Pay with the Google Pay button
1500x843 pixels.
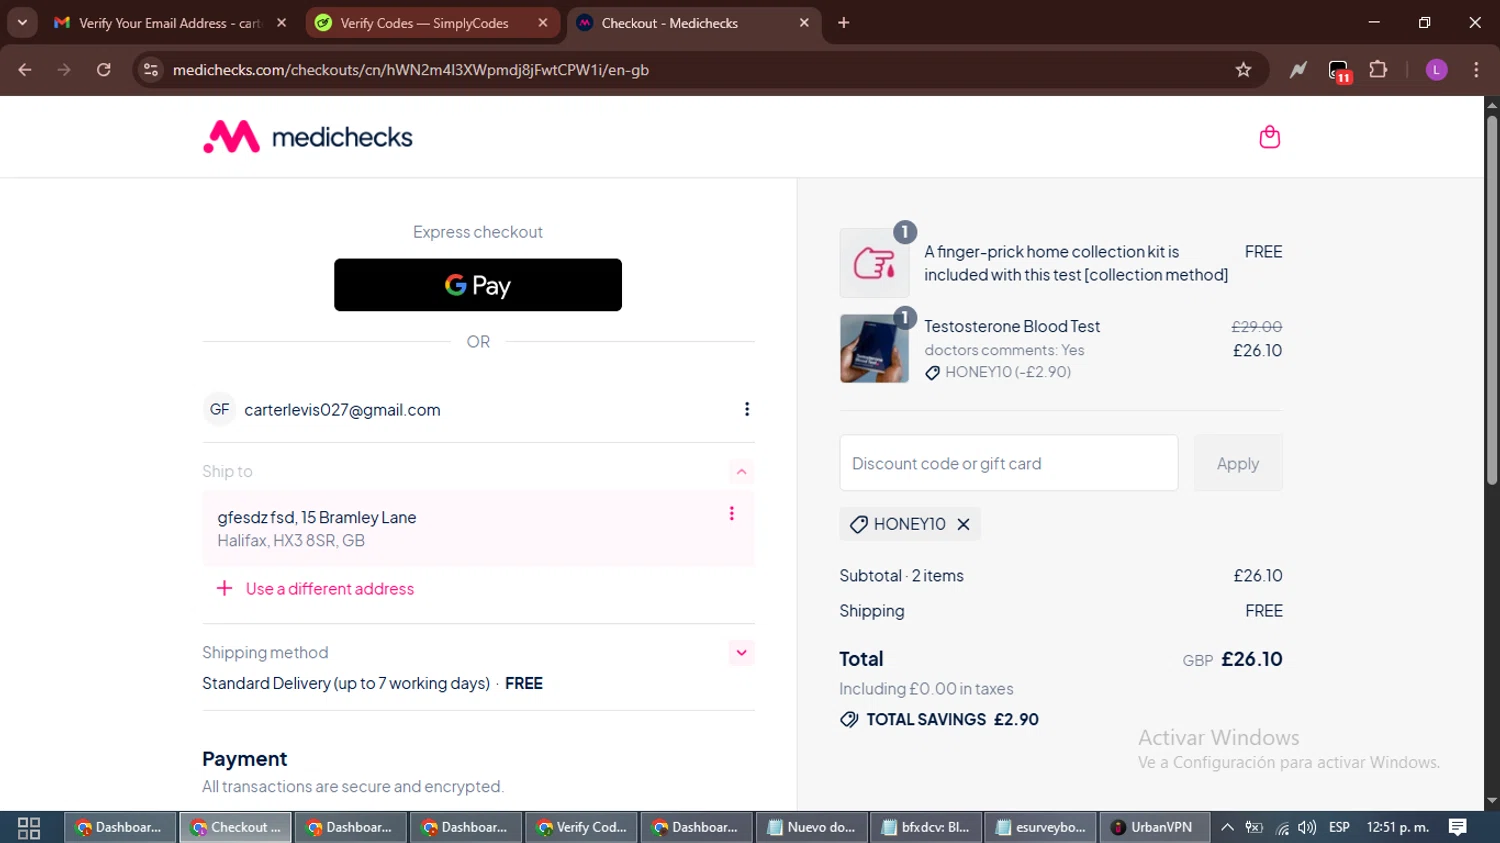478,285
